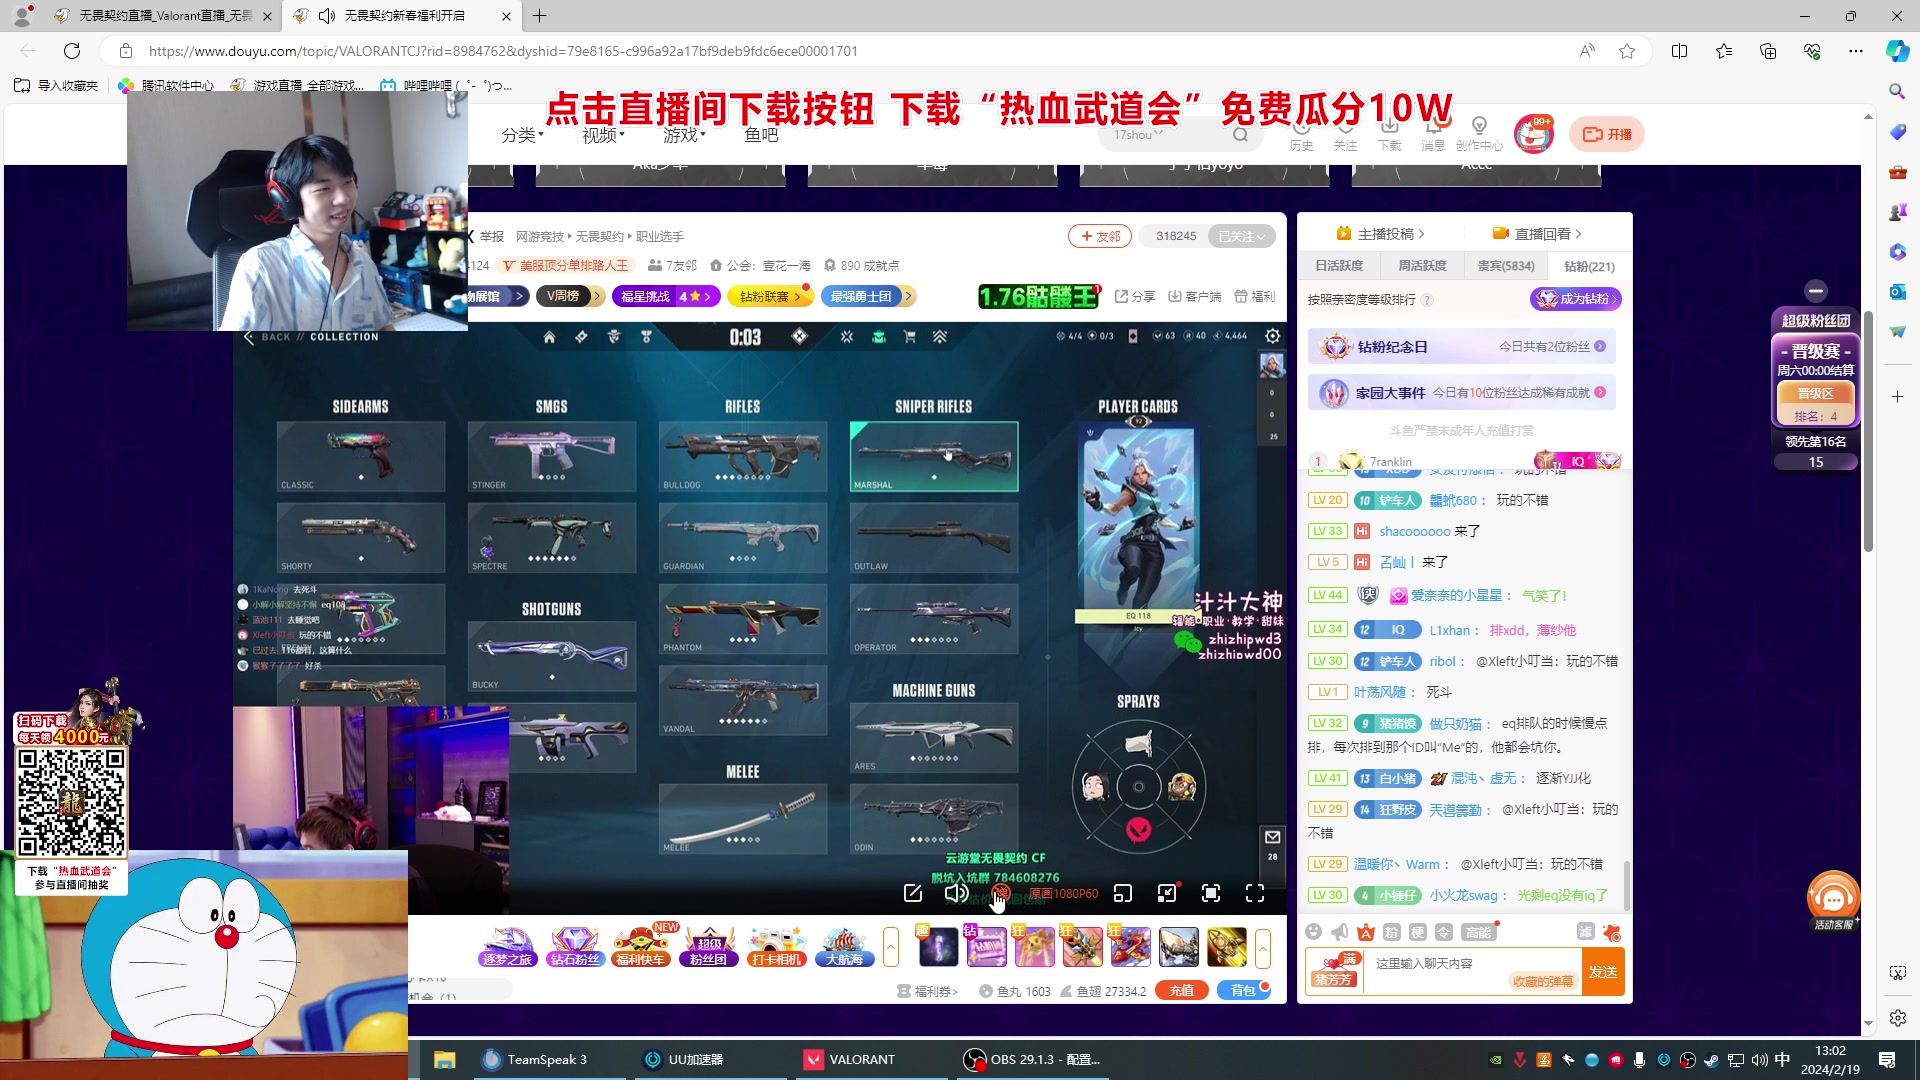Collapse the 超级粉丝团 side widget

(x=1816, y=291)
